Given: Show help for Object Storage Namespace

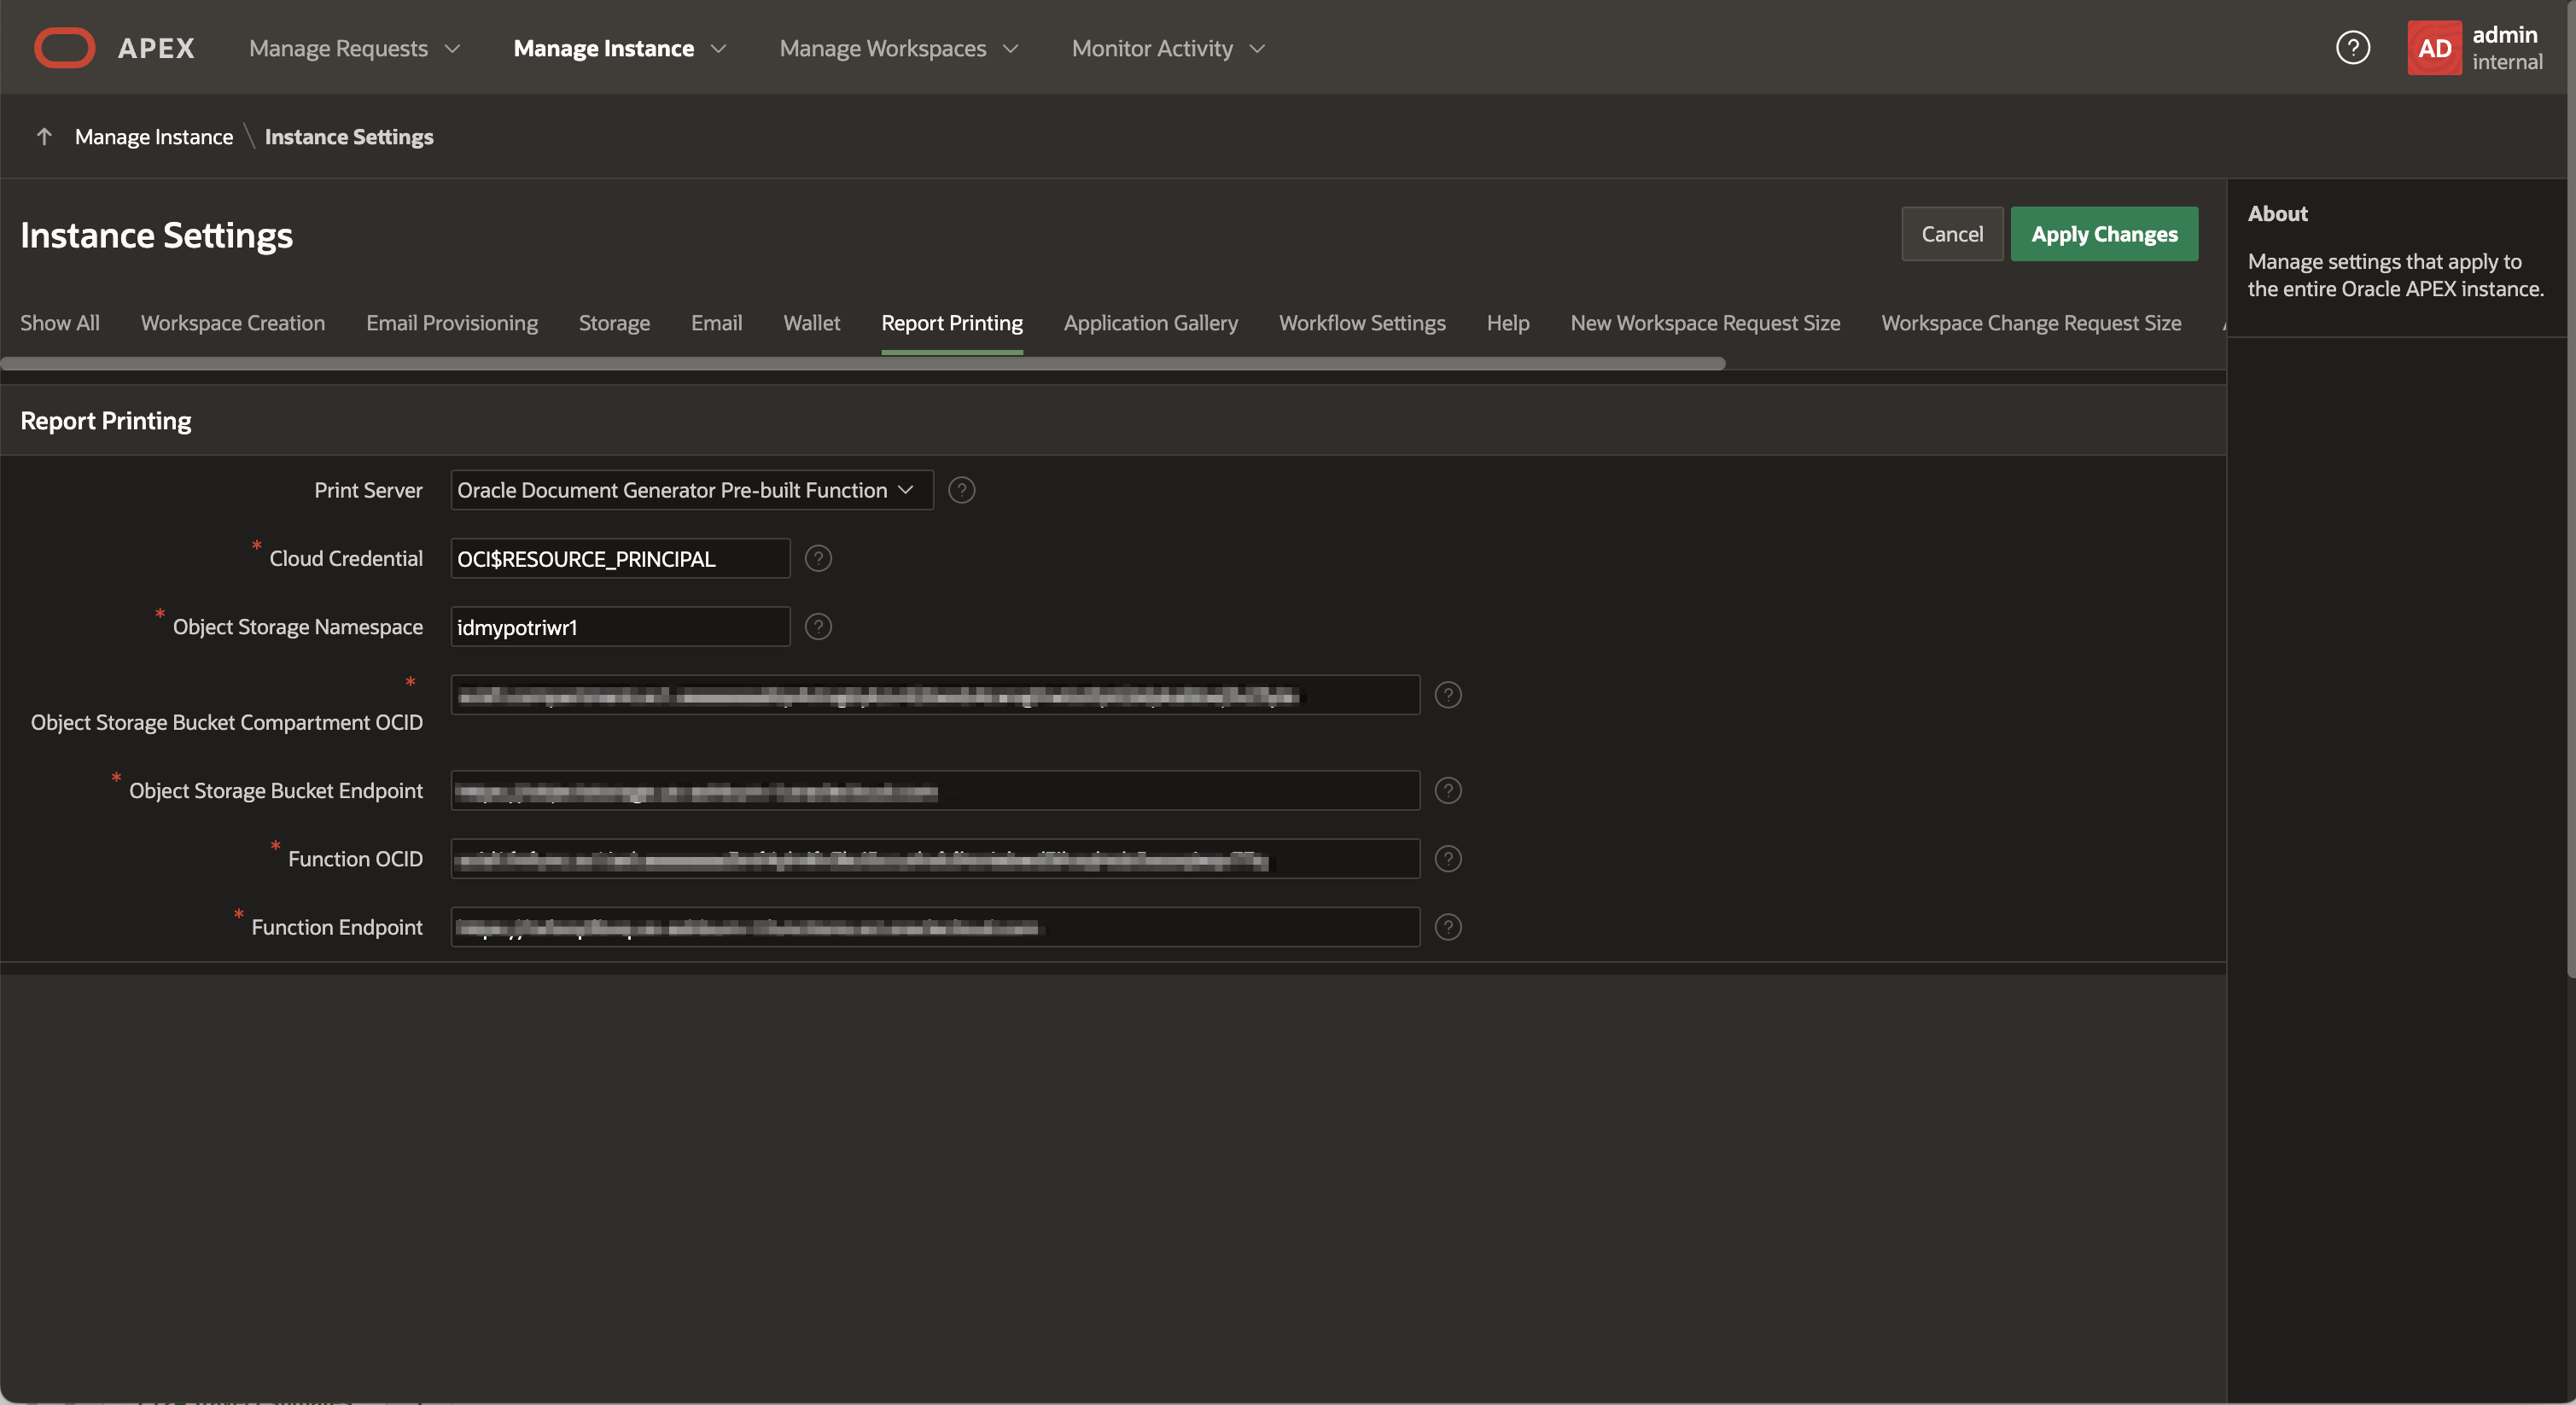Looking at the screenshot, I should coord(818,627).
